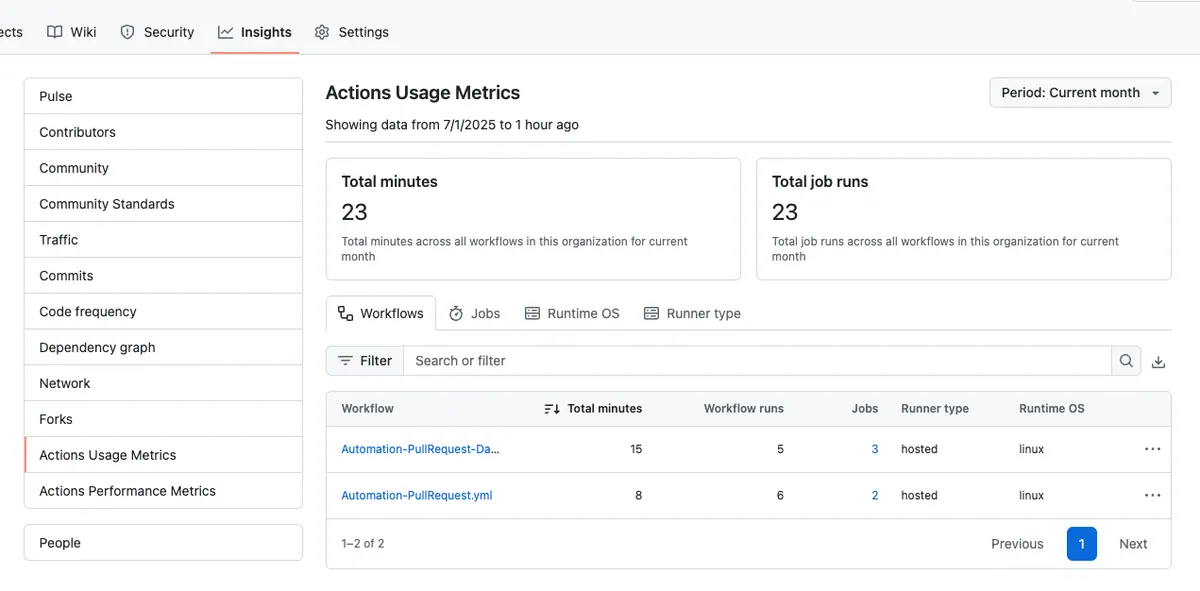Switch to the Runtime OS tab
This screenshot has height=591, width=1200.
click(572, 313)
